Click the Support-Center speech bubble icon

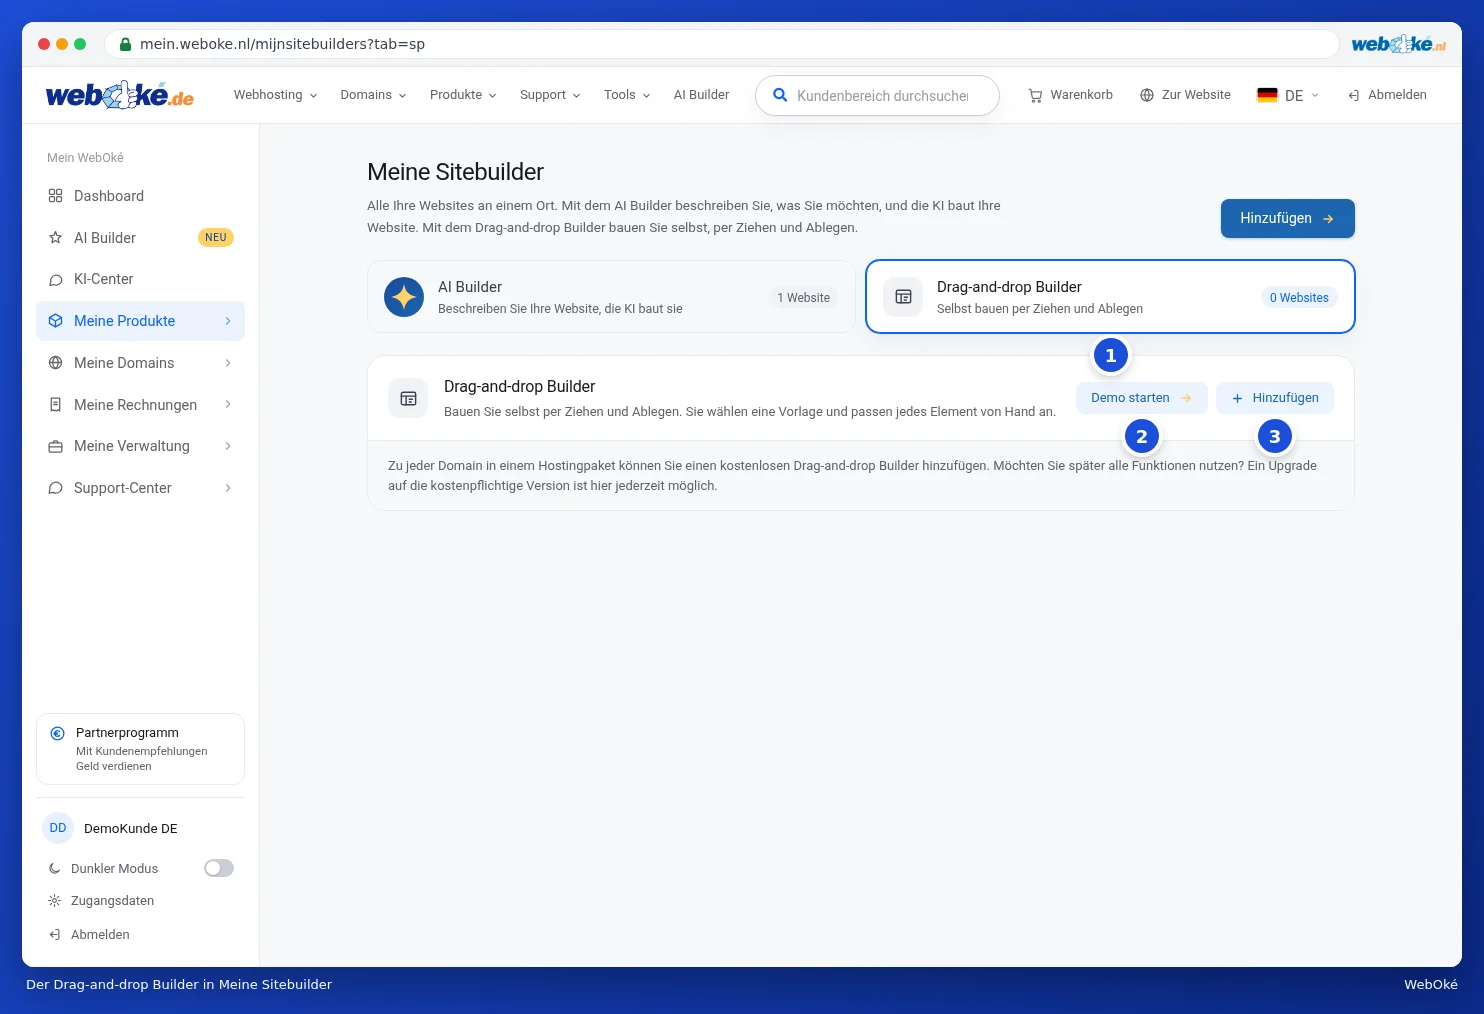pyautogui.click(x=55, y=488)
